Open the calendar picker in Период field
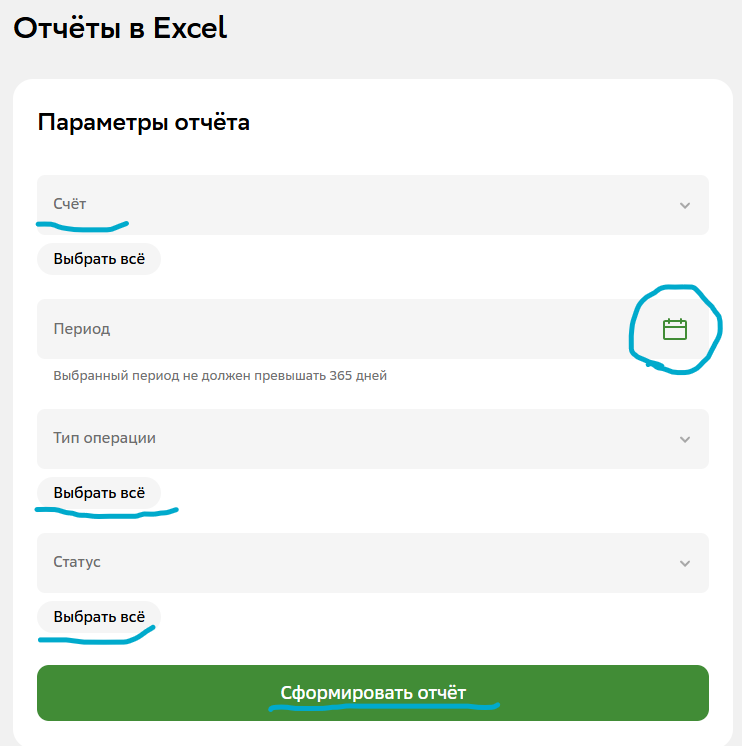Screen dimensions: 742x746 [x=675, y=329]
